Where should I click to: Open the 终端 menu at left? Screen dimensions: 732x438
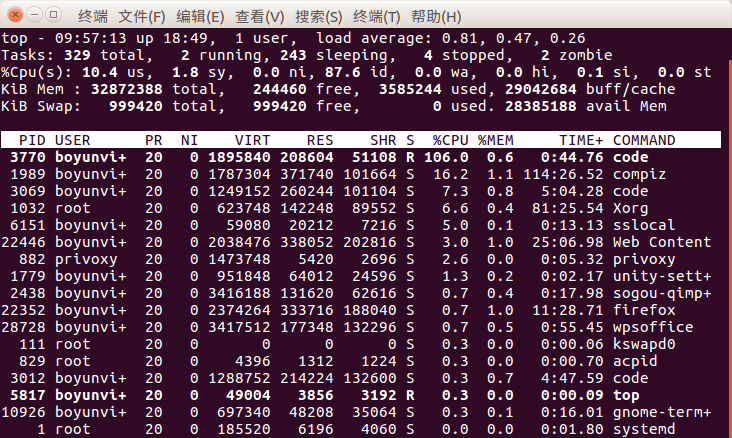(x=93, y=16)
